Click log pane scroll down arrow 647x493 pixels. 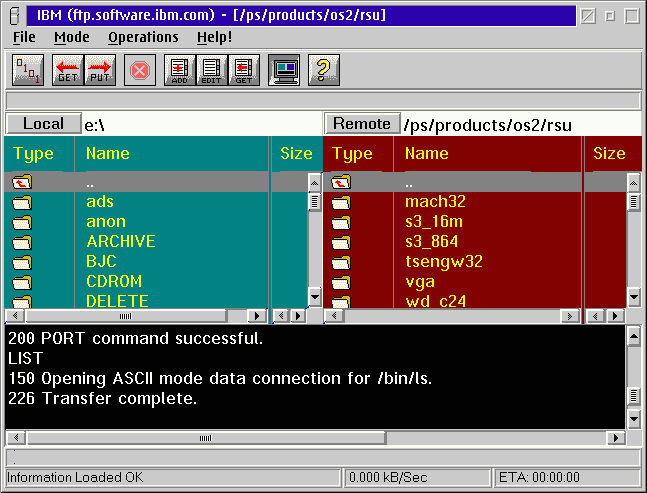coord(634,419)
